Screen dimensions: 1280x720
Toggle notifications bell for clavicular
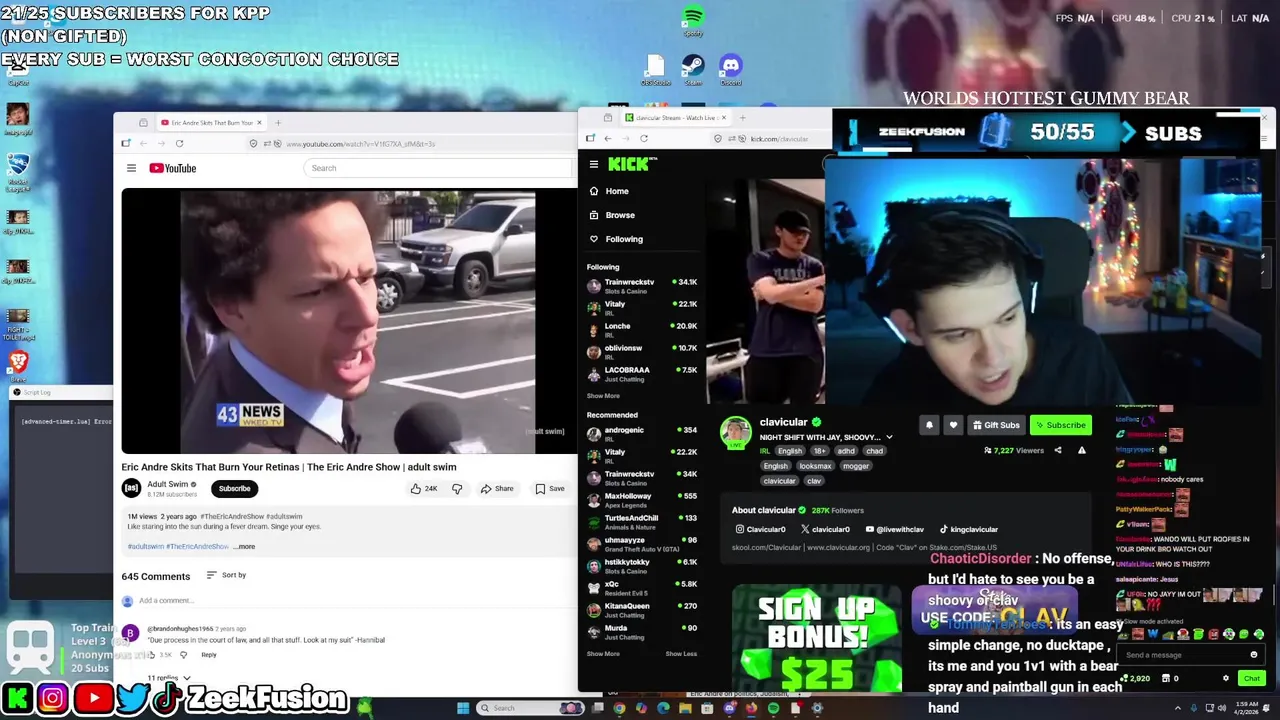929,425
